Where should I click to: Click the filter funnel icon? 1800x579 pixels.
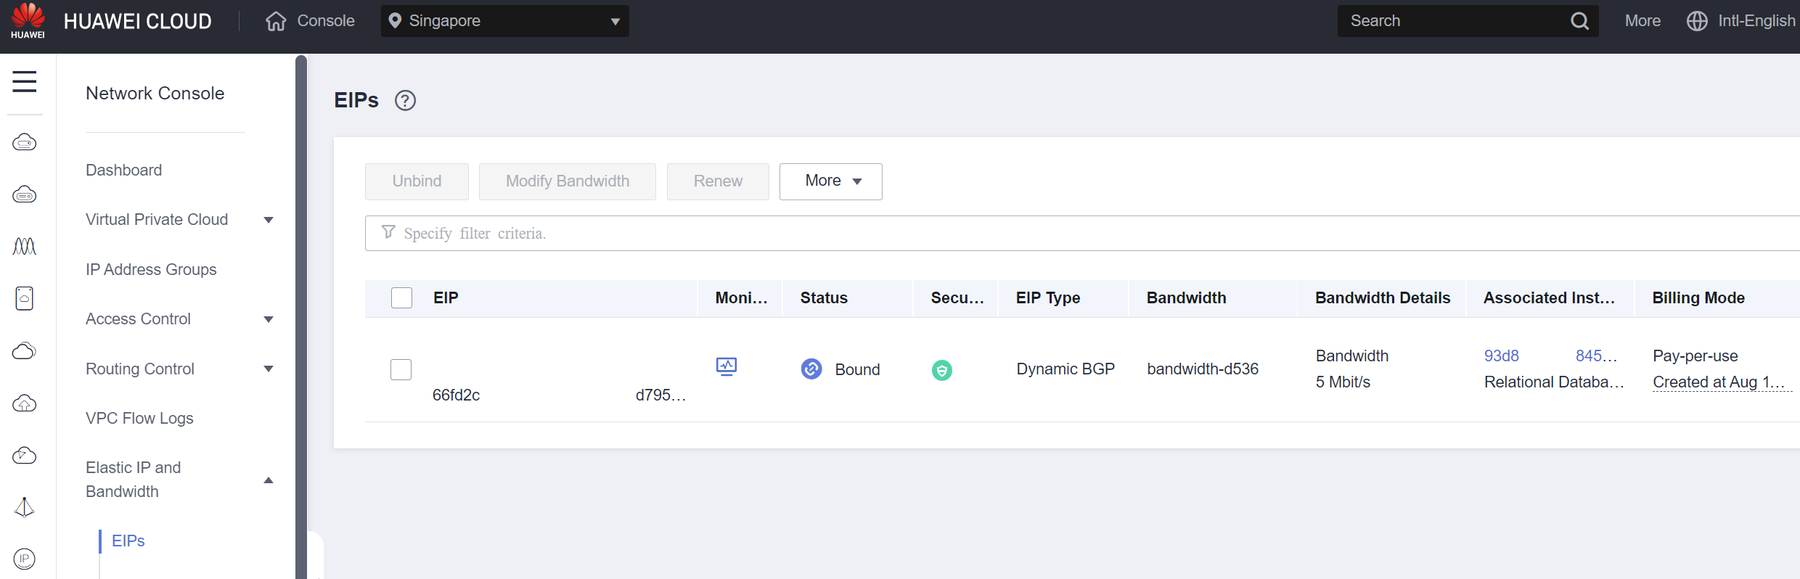click(x=388, y=232)
